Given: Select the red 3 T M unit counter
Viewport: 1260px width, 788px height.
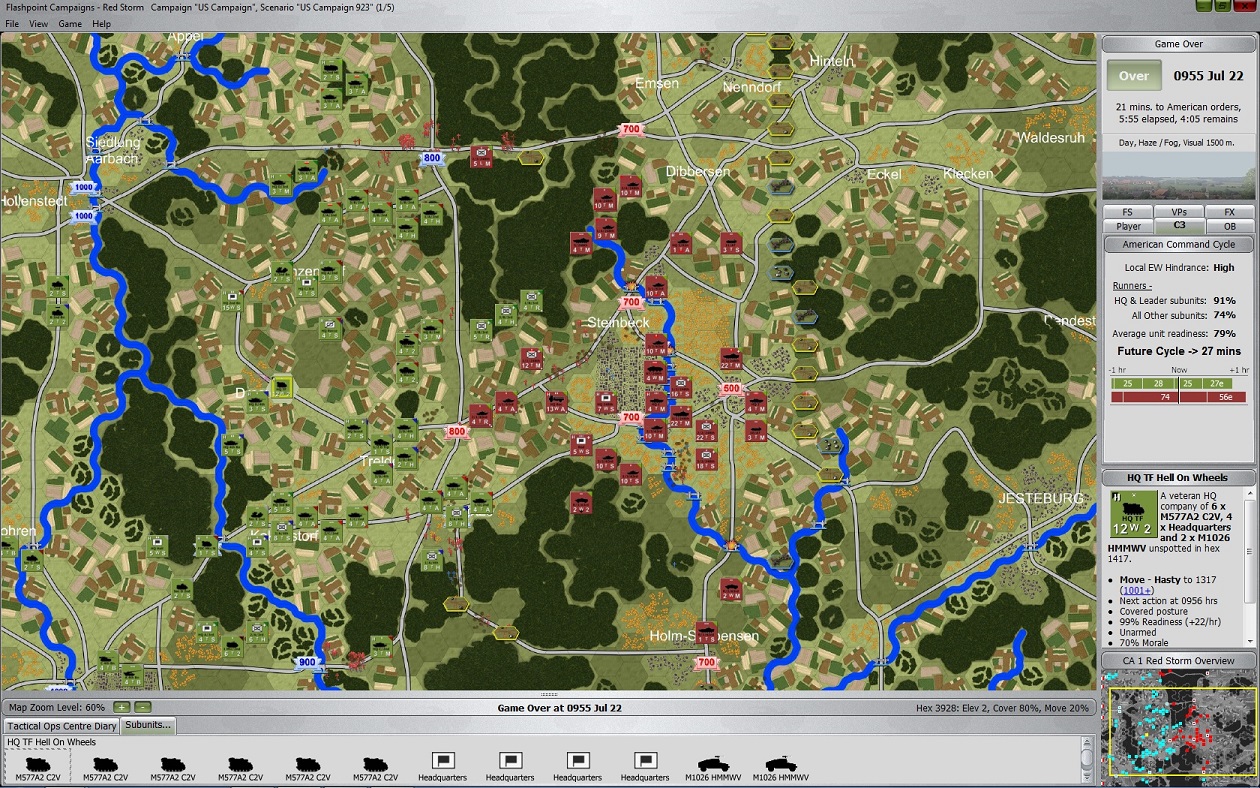Looking at the screenshot, I should pyautogui.click(x=756, y=431).
